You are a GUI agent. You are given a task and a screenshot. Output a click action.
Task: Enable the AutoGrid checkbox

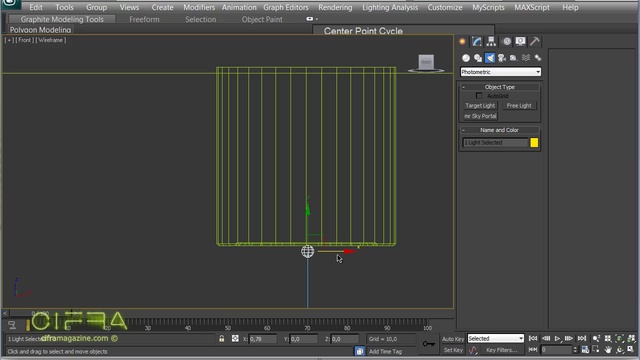pos(479,96)
